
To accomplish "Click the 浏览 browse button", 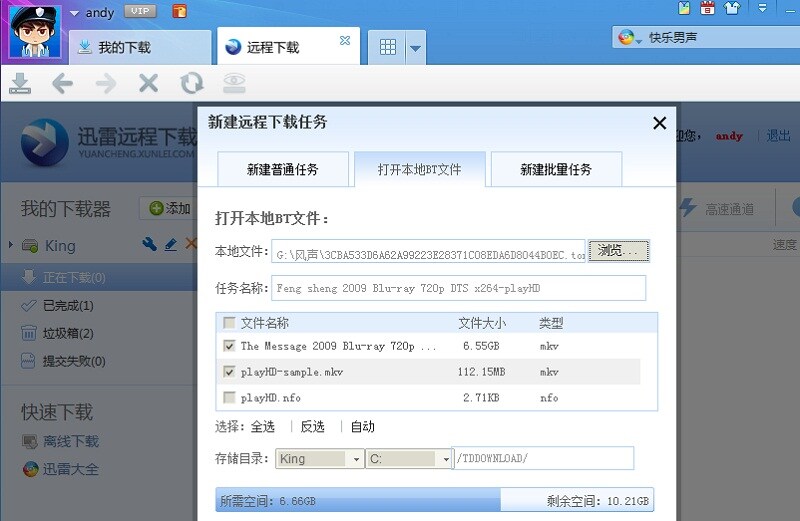I will point(618,251).
